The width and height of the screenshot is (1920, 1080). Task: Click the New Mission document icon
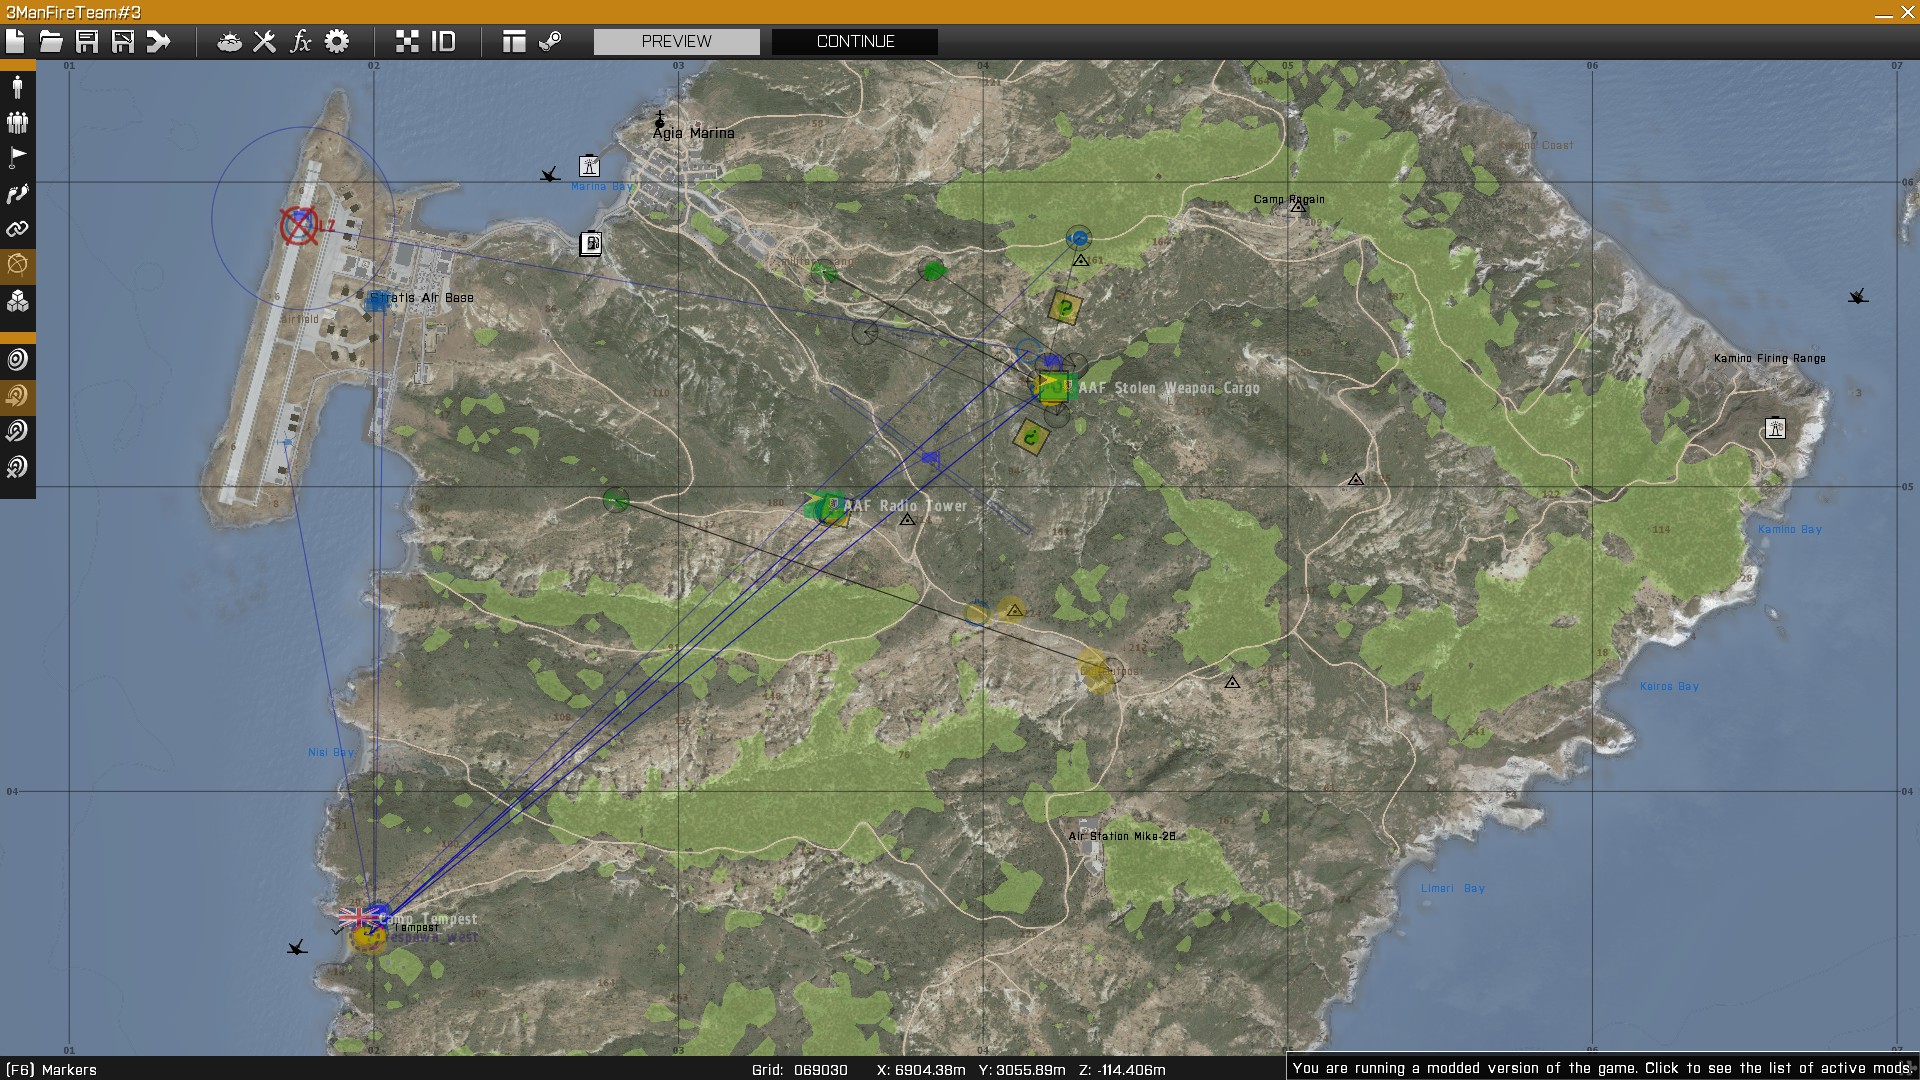pos(15,41)
